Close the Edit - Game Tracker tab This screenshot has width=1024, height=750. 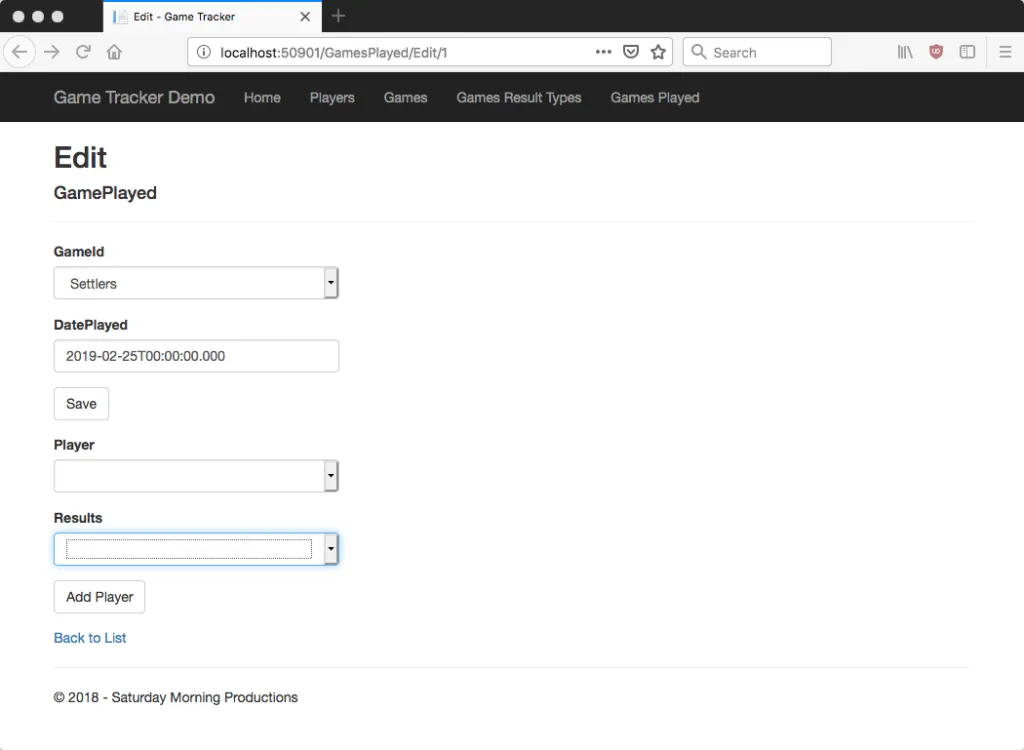(x=305, y=16)
